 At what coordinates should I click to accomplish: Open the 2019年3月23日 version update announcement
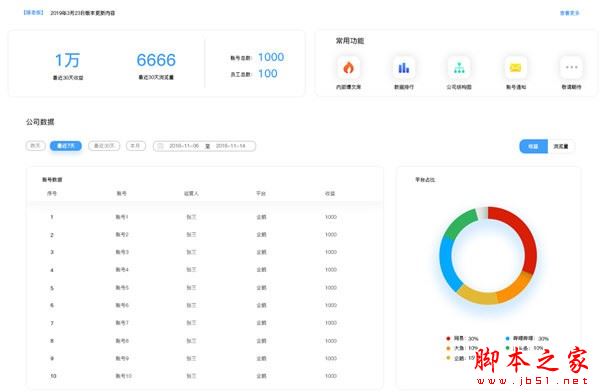coord(83,13)
